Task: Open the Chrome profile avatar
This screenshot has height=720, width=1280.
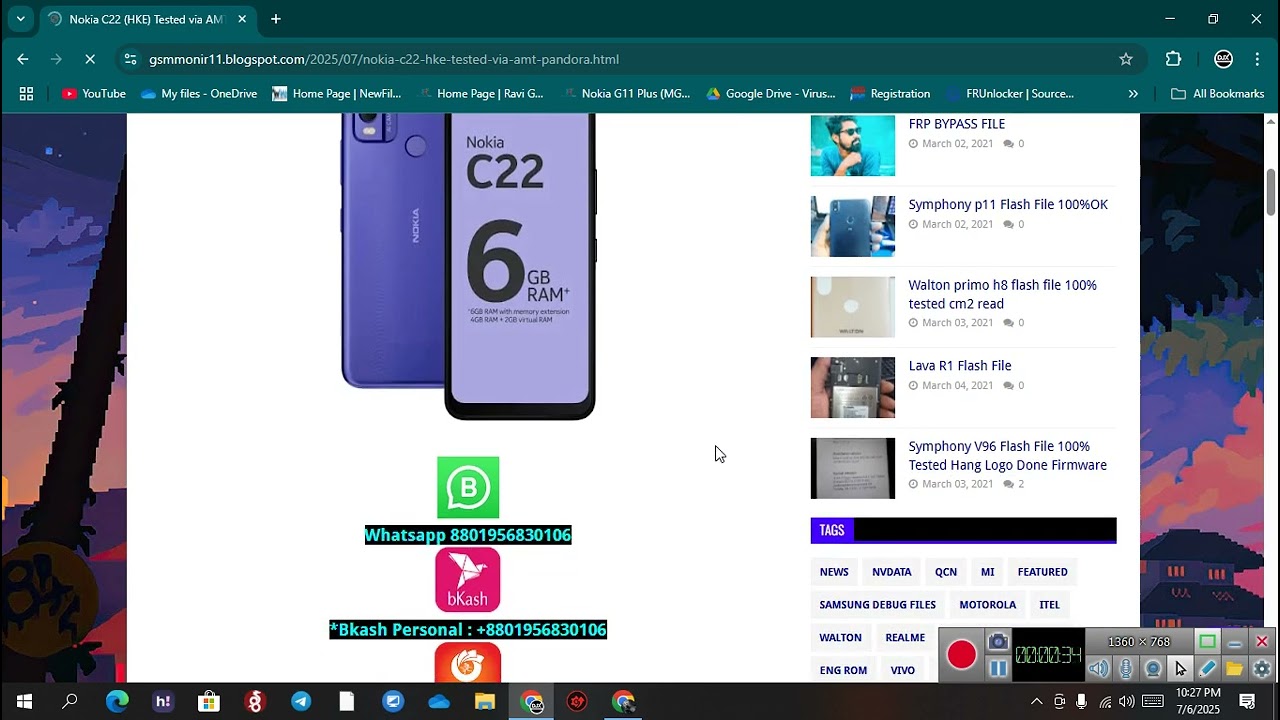Action: (x=1223, y=59)
